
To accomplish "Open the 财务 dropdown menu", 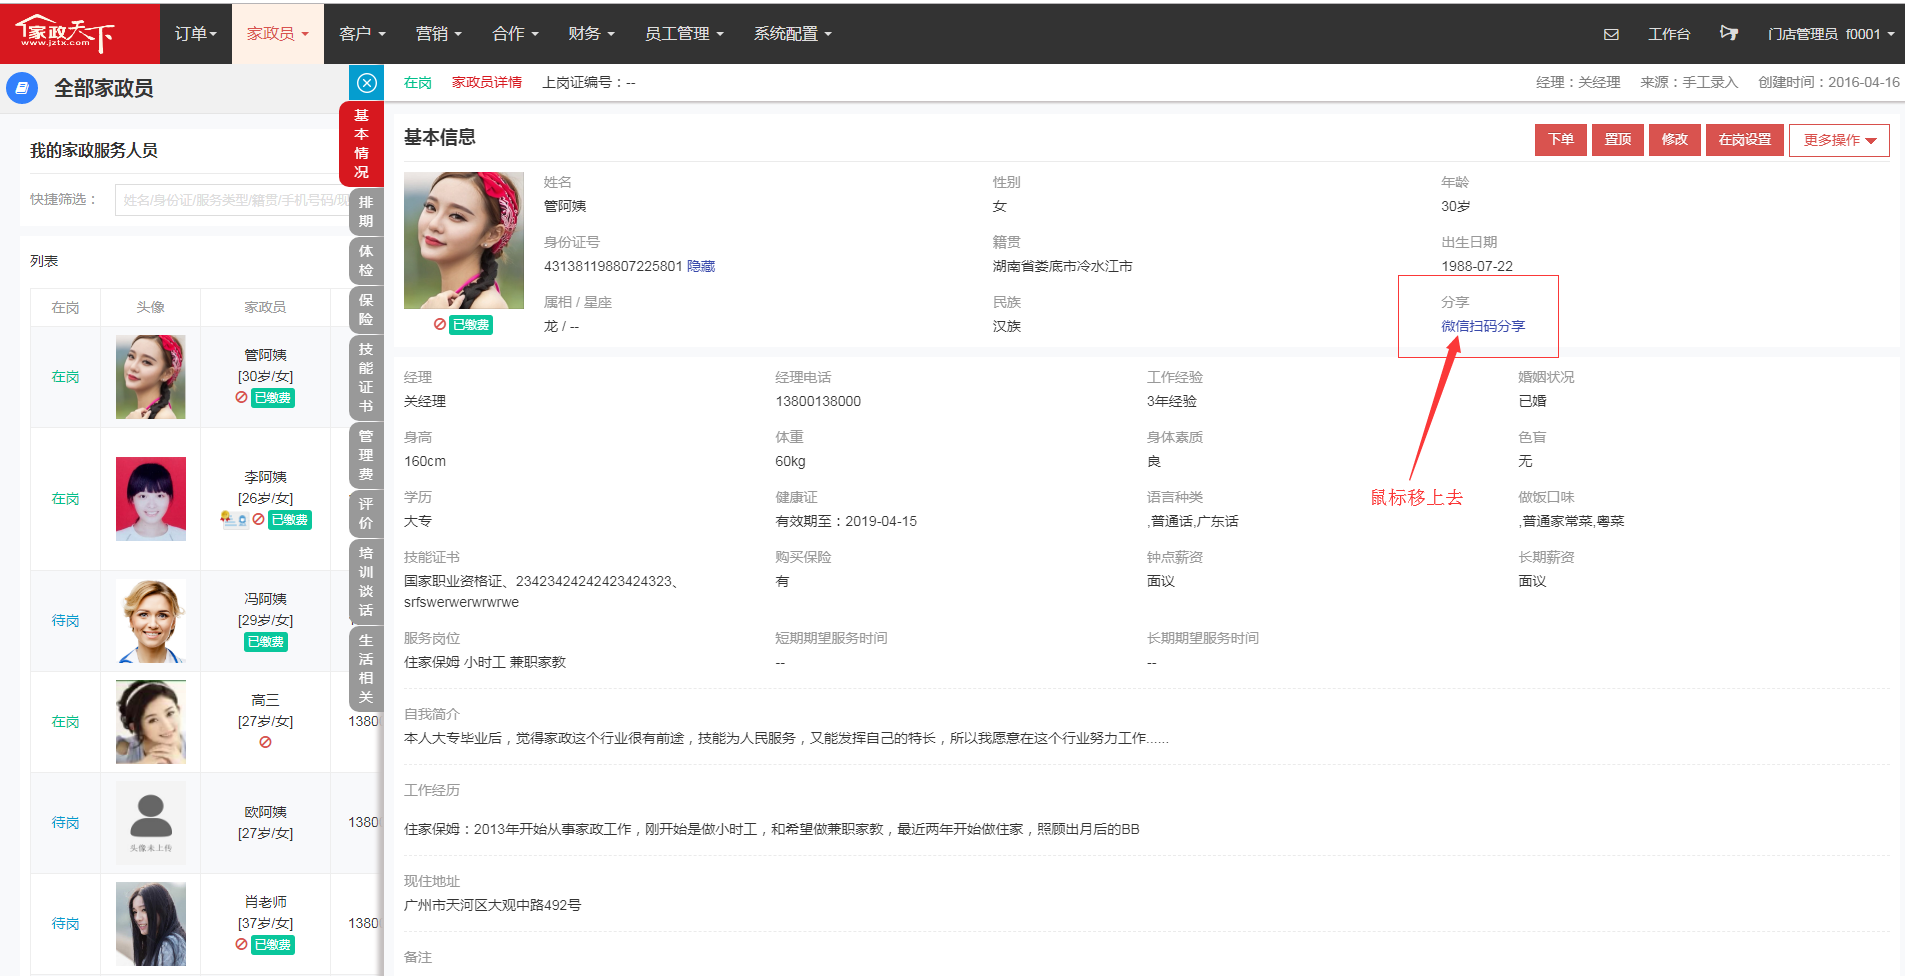I will 591,34.
